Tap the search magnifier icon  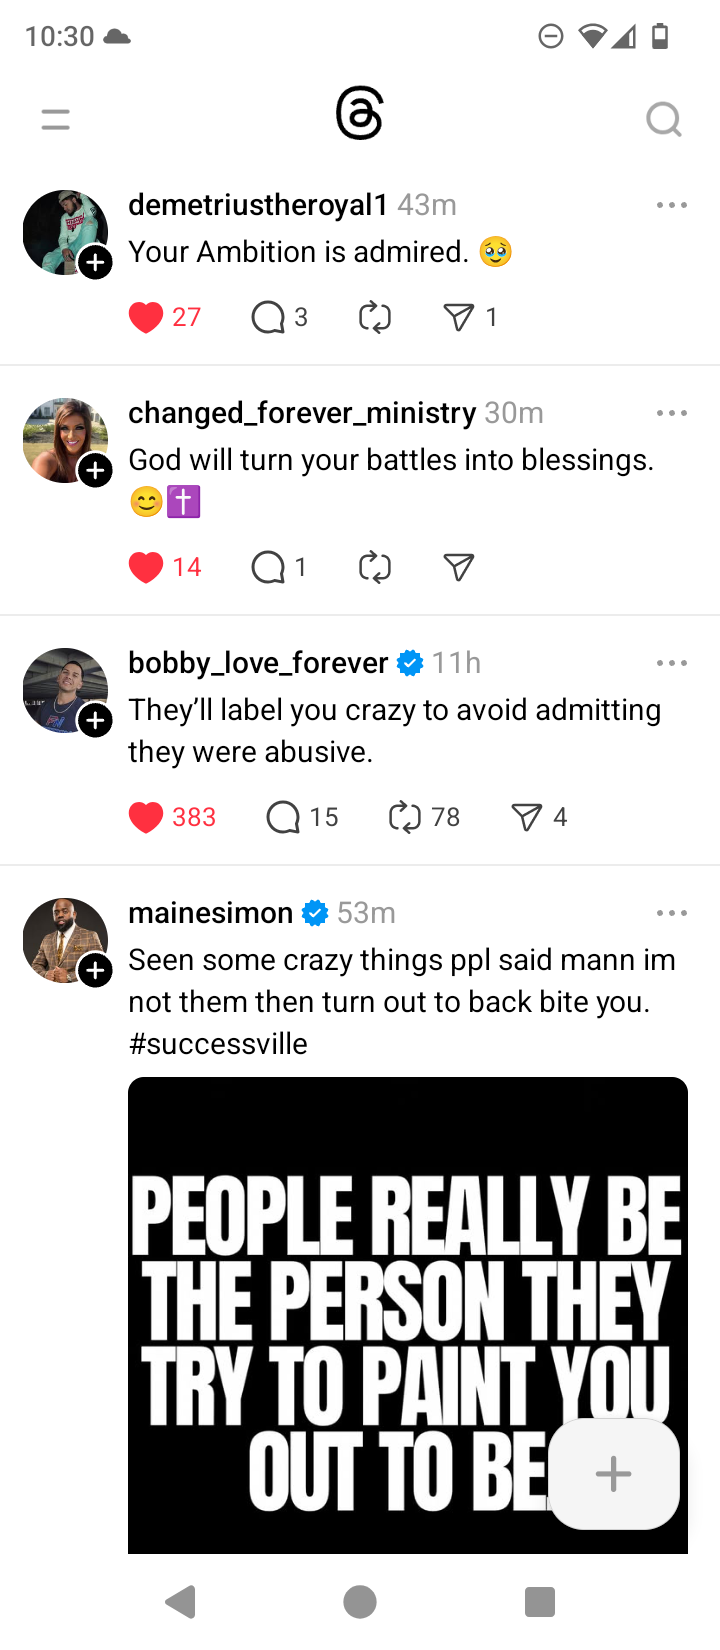tap(663, 120)
